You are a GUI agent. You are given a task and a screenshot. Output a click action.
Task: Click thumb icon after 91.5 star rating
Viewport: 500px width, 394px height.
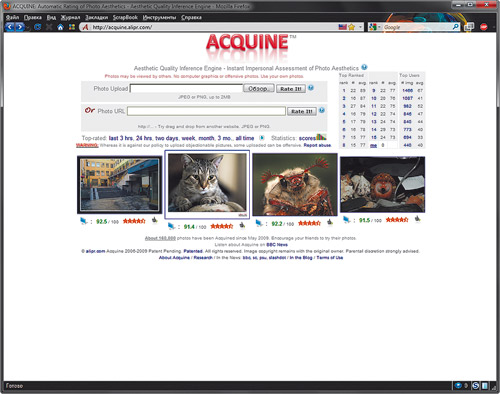(x=418, y=219)
